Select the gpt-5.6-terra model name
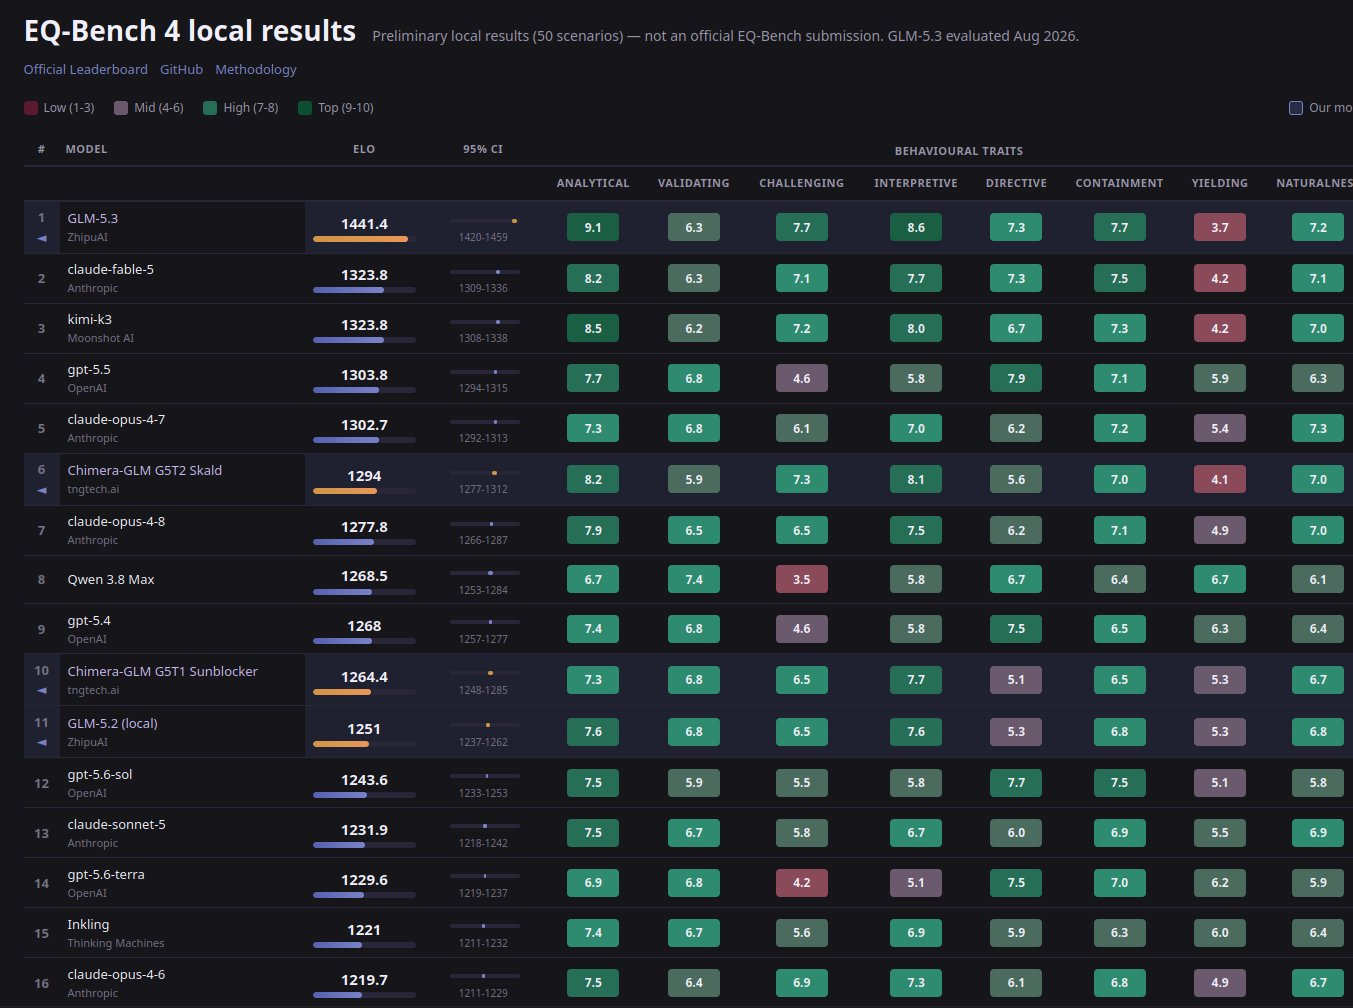The width and height of the screenshot is (1353, 1008). (x=106, y=875)
